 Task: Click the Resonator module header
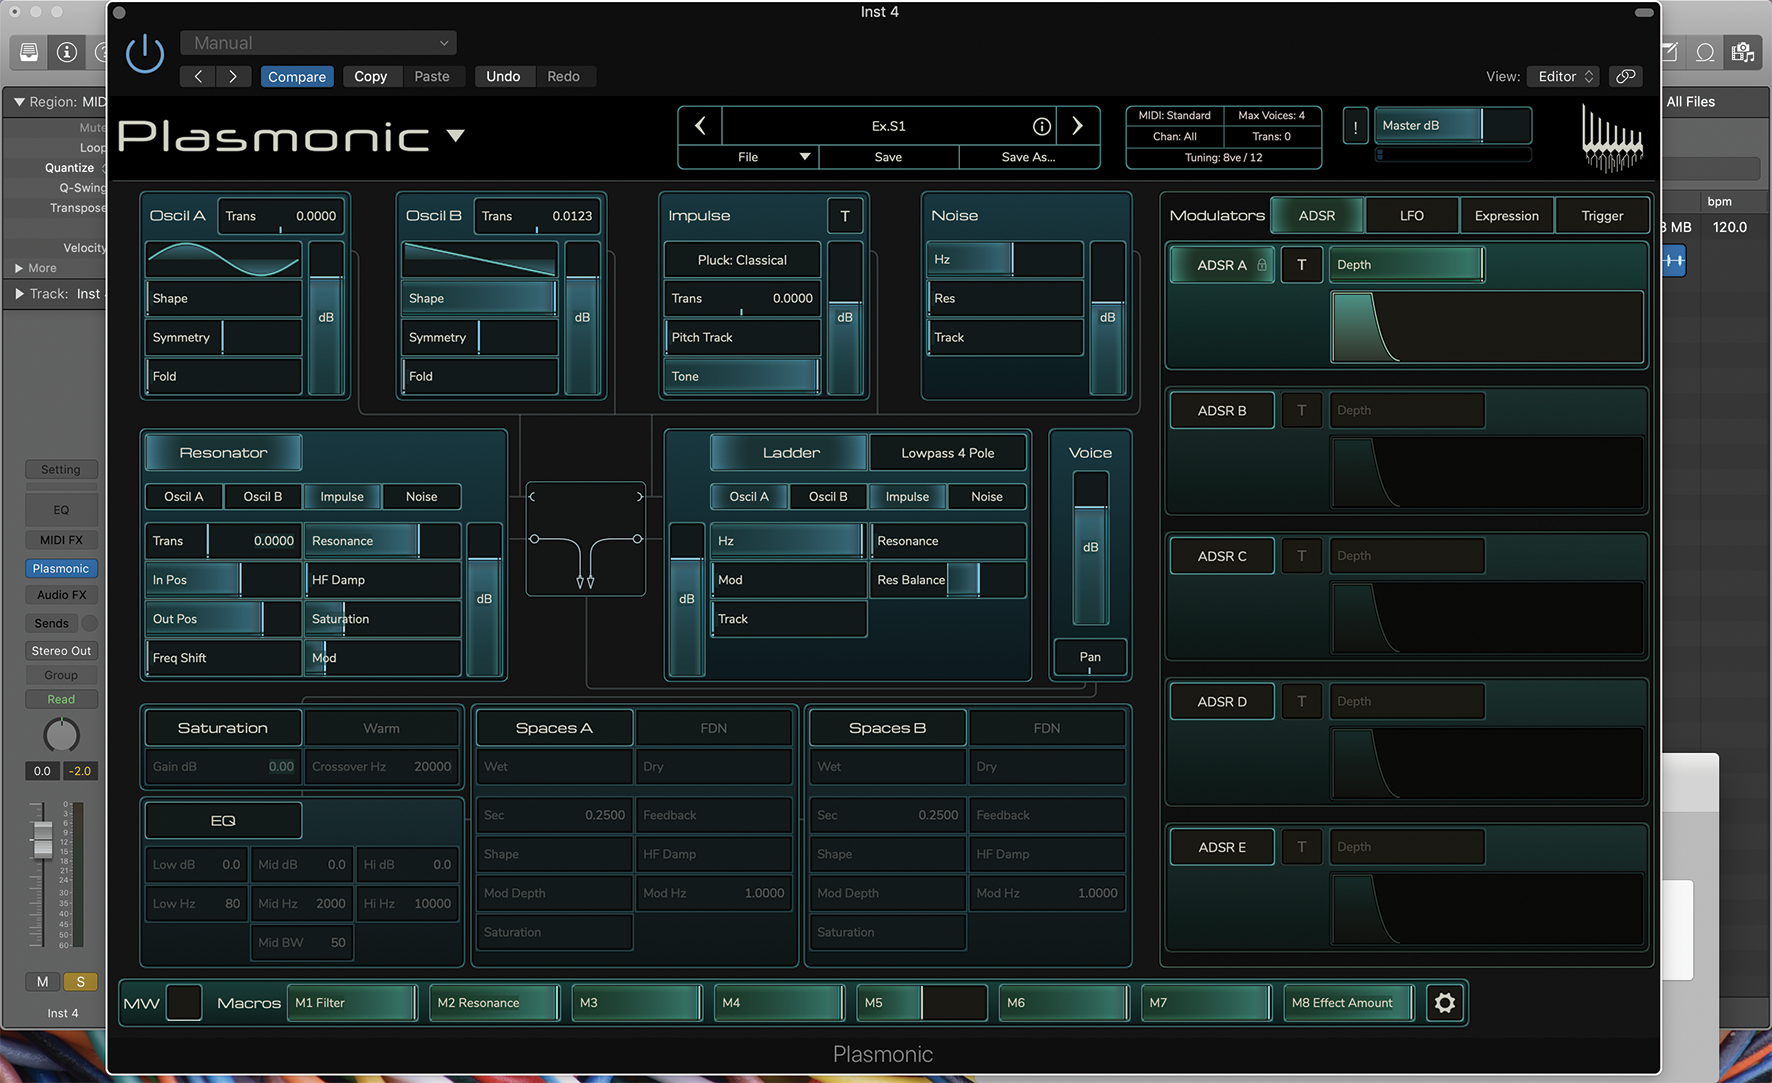pos(223,453)
